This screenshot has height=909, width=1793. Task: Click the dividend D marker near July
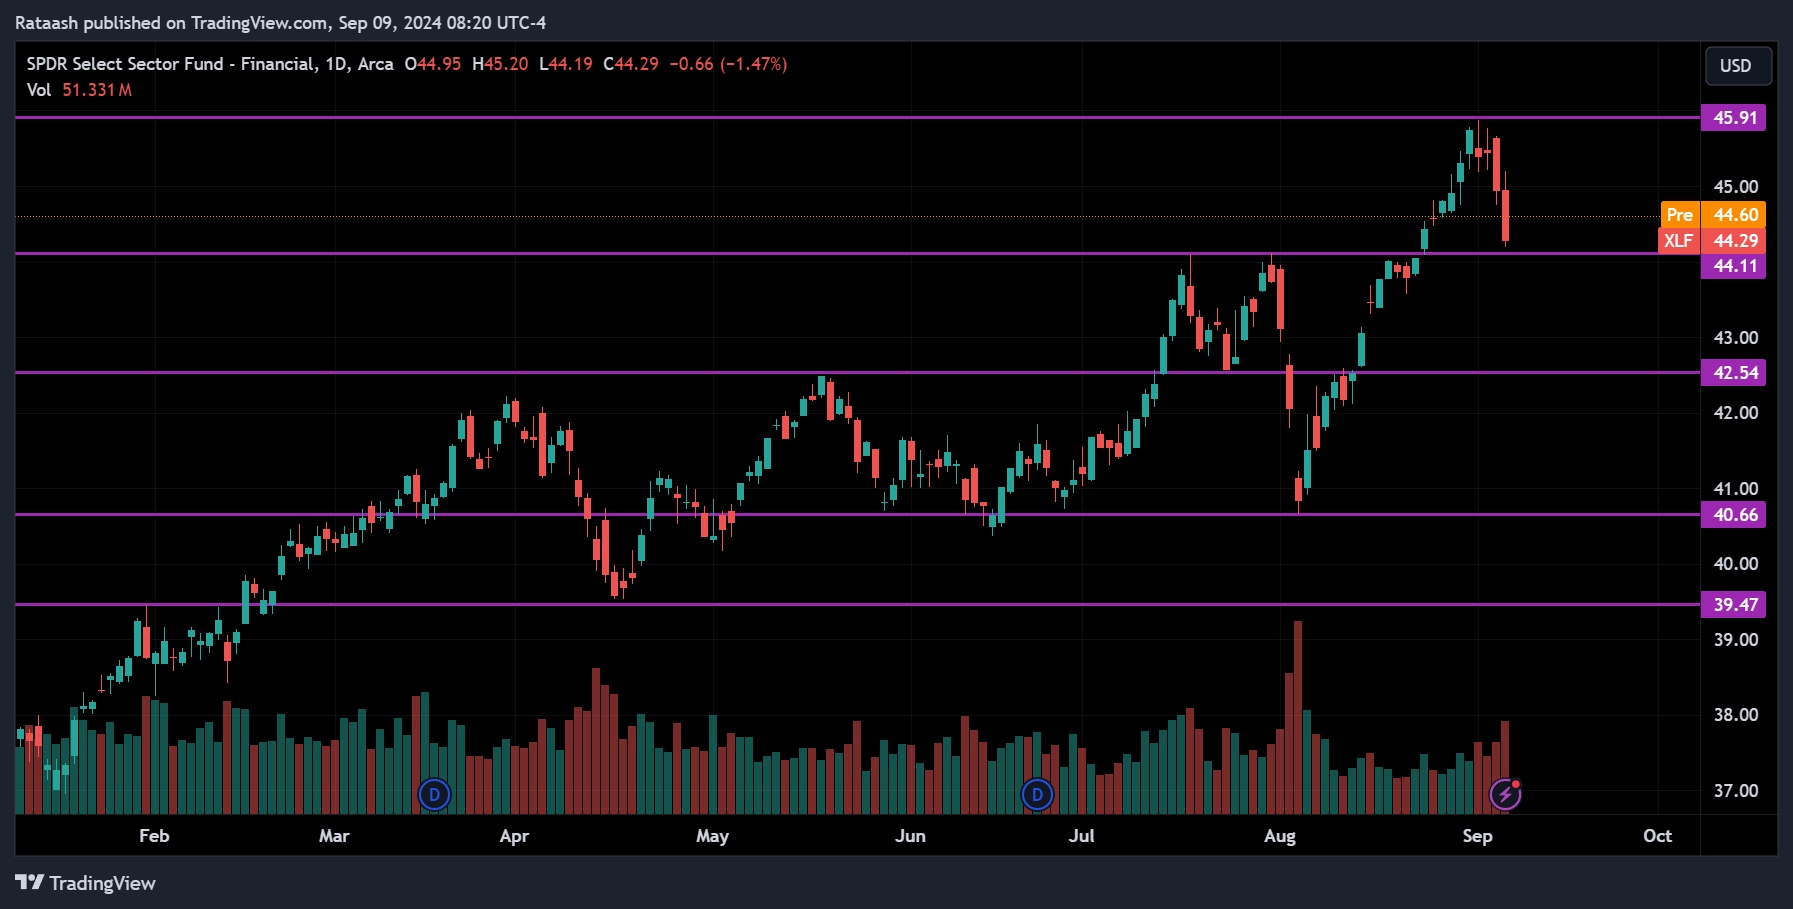point(1037,795)
